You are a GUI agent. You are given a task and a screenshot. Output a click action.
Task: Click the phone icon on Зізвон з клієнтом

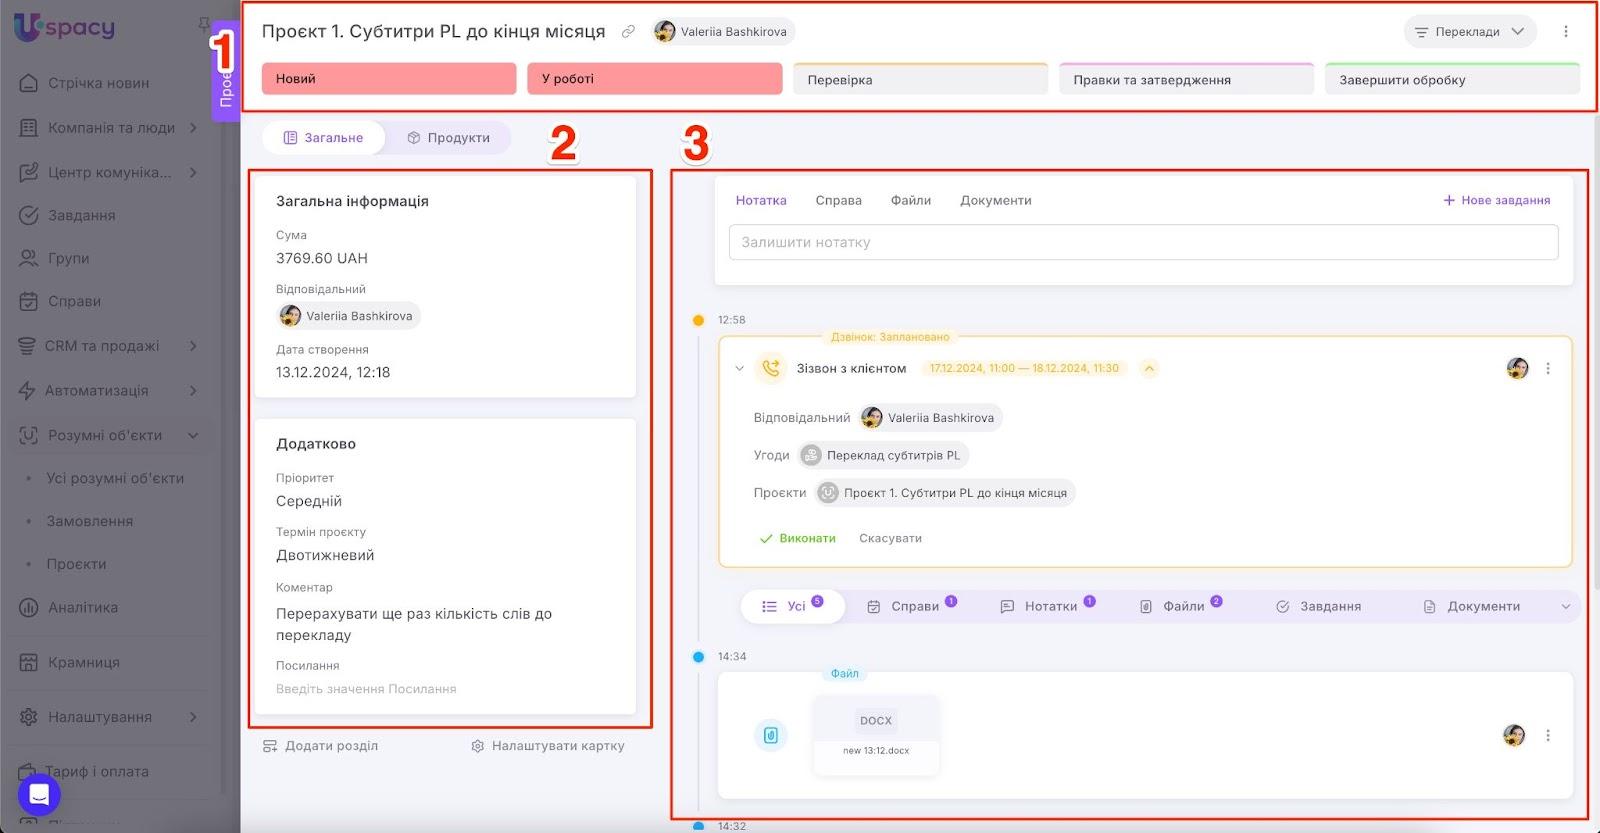(771, 368)
